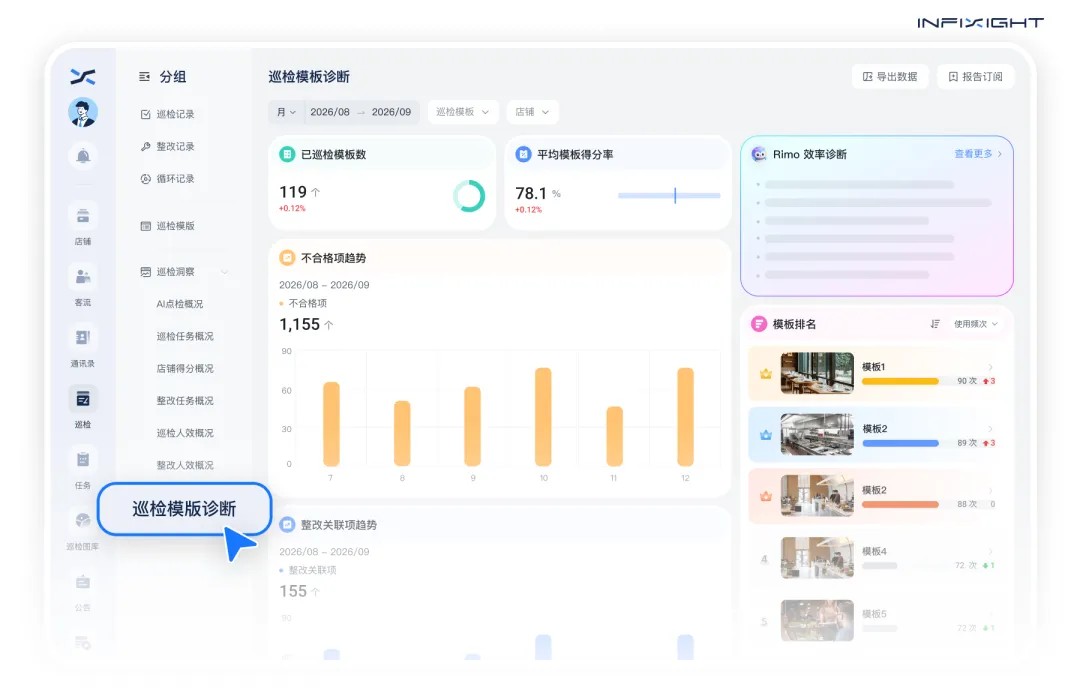Click the donut chart in 已巡检模板数 card
The width and height of the screenshot is (1080, 696).
pos(469,196)
